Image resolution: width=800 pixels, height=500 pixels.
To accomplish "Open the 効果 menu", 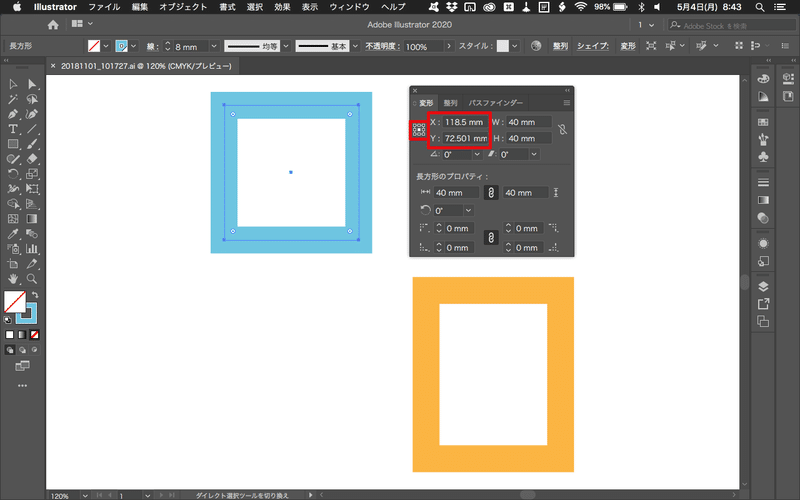I will (282, 7).
